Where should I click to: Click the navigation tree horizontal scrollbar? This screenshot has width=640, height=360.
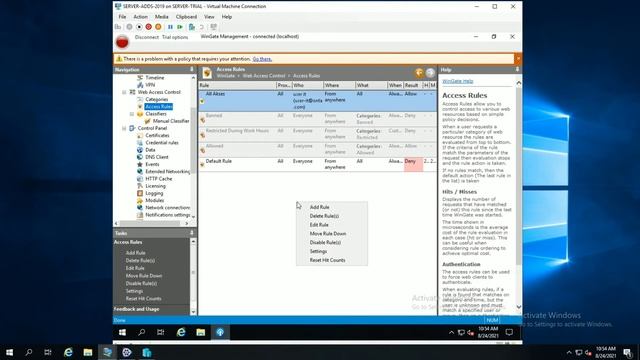pos(151,223)
